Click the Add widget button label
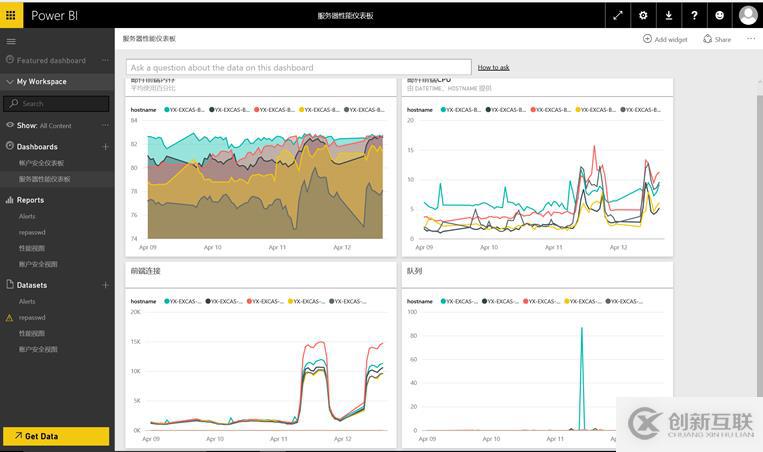Screen dimensions: 763x452 [x=671, y=39]
